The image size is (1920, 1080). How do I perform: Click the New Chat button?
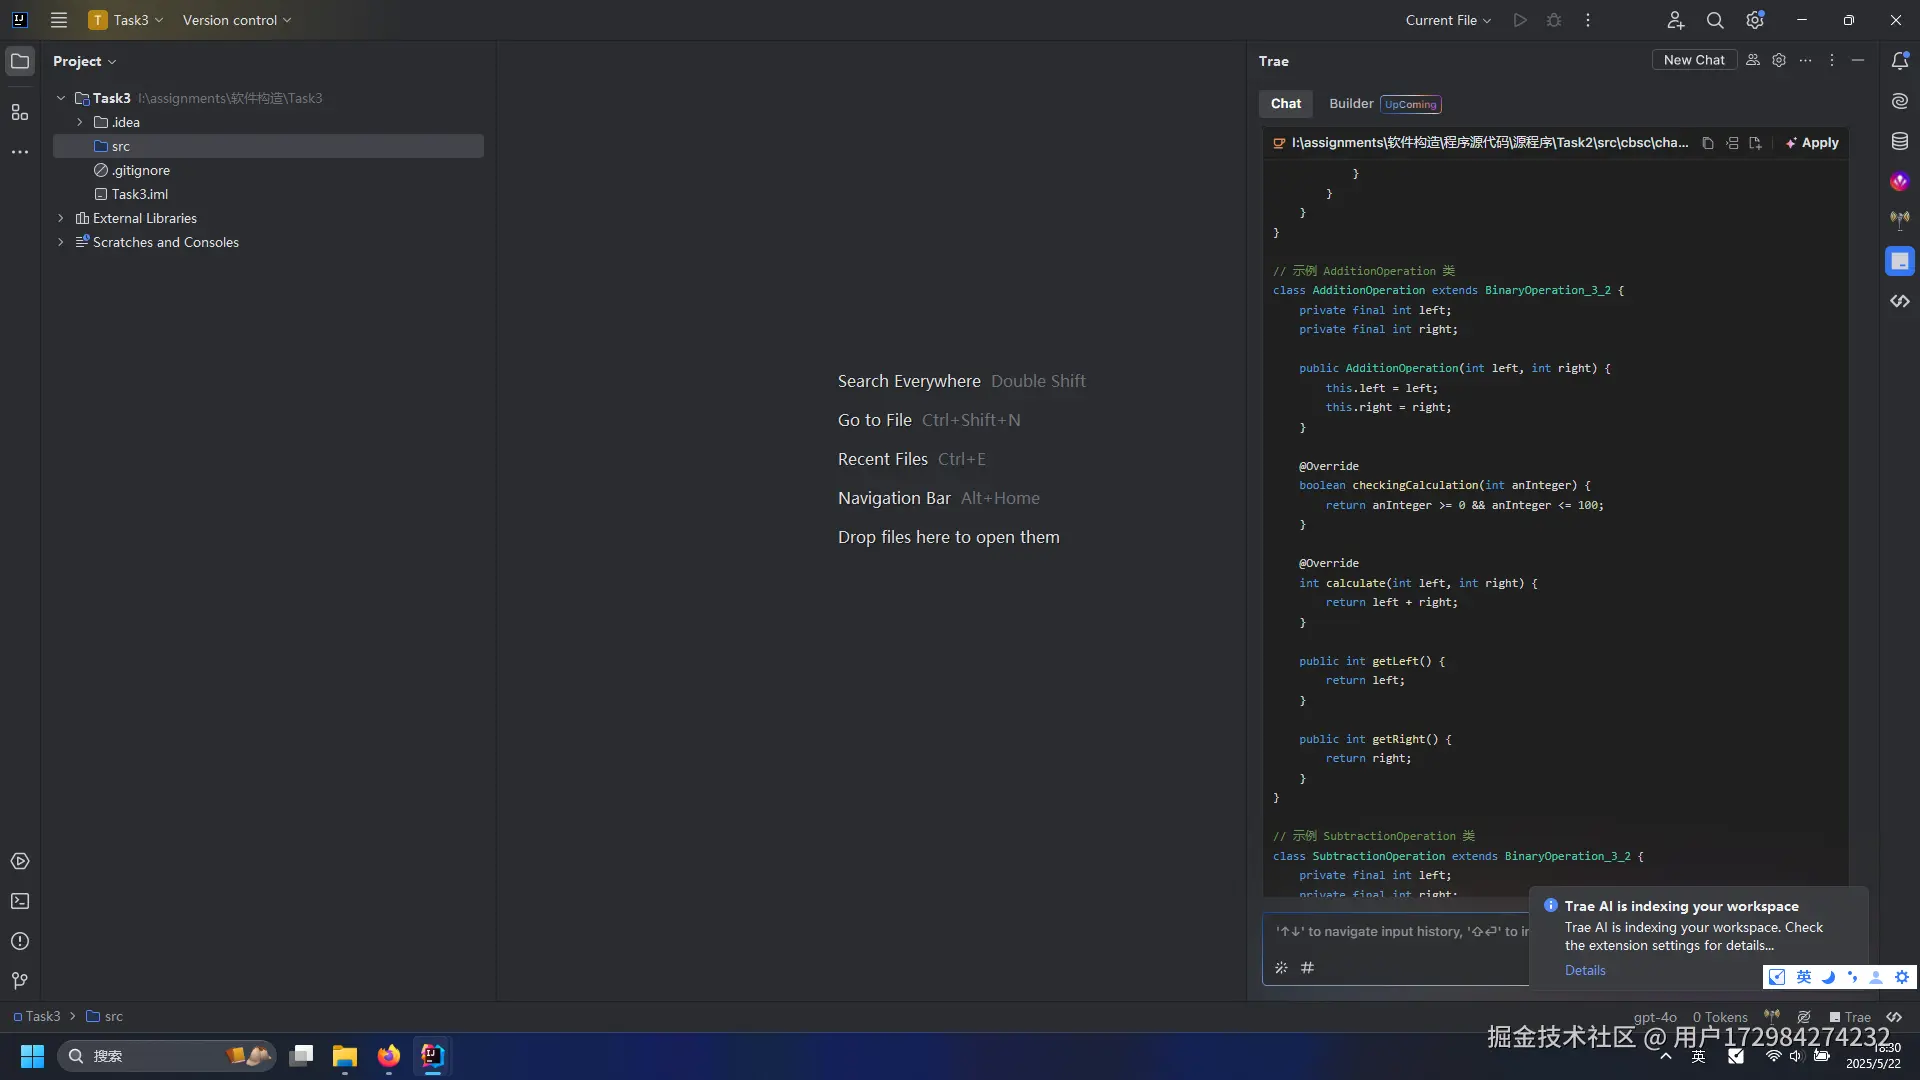(x=1694, y=60)
